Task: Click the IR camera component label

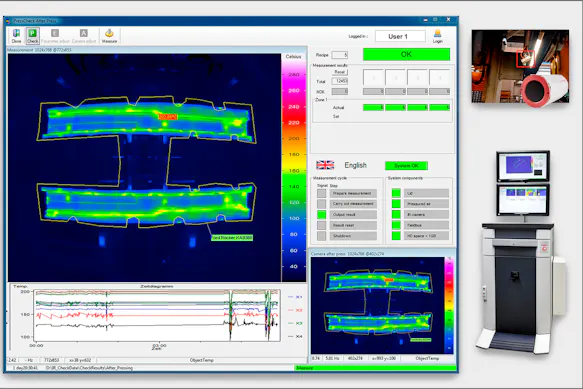Action: tap(426, 215)
